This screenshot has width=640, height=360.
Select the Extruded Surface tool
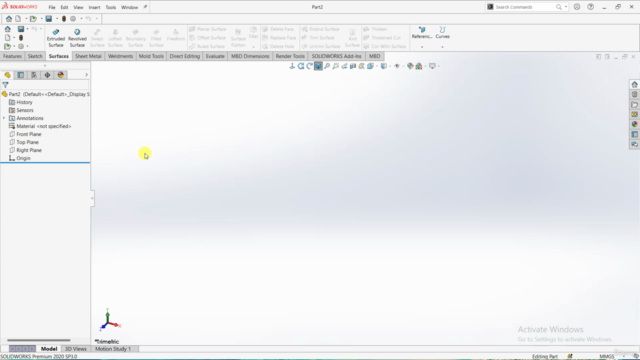pos(56,38)
